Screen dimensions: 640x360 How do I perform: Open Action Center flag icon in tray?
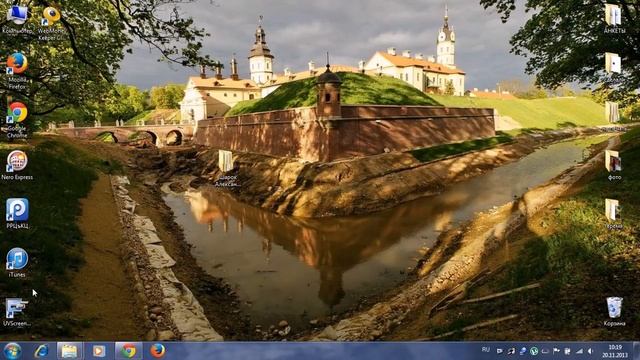point(556,351)
